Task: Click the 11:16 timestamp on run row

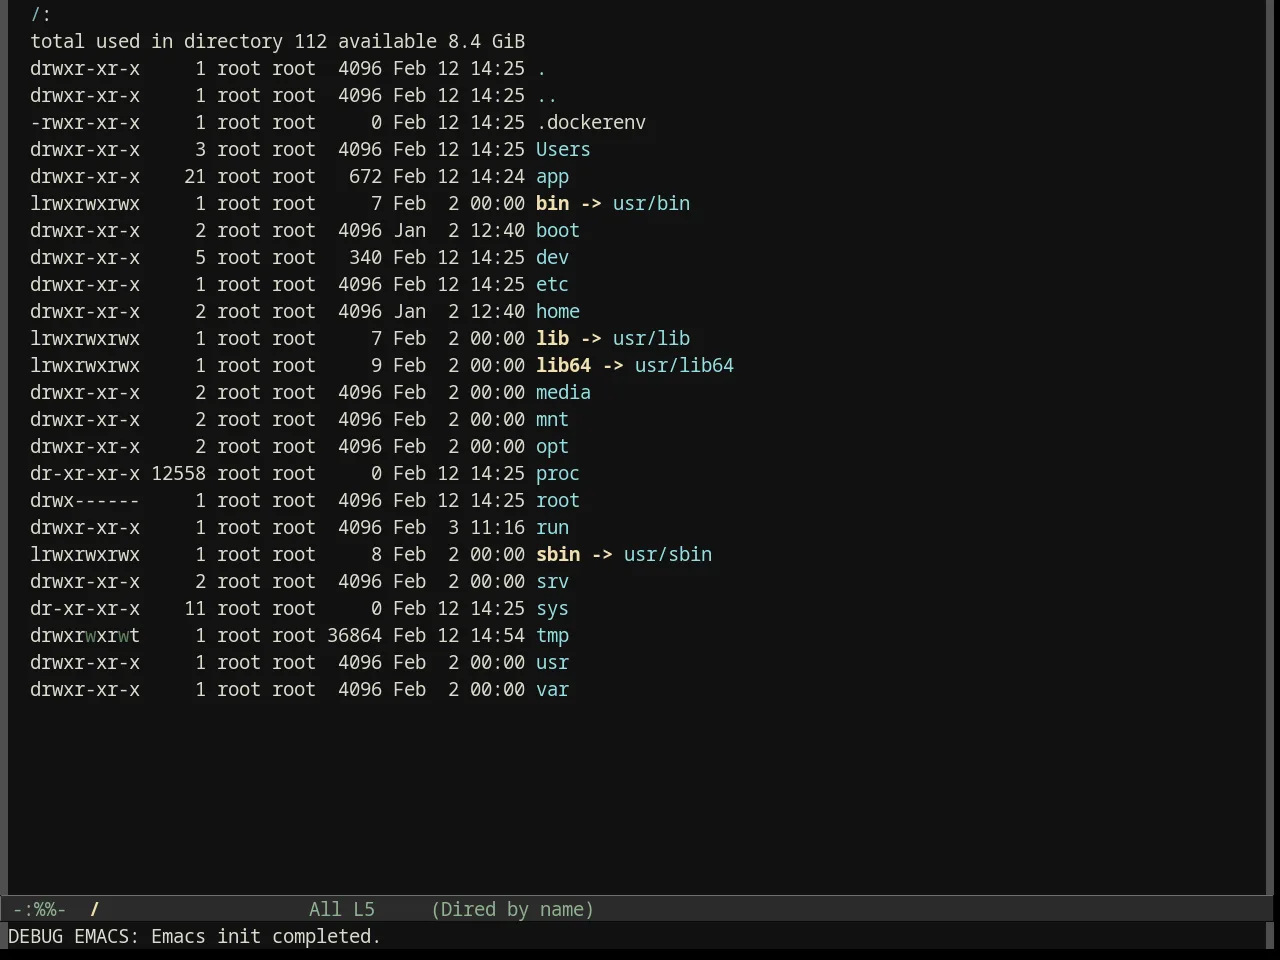Action: pos(497,527)
